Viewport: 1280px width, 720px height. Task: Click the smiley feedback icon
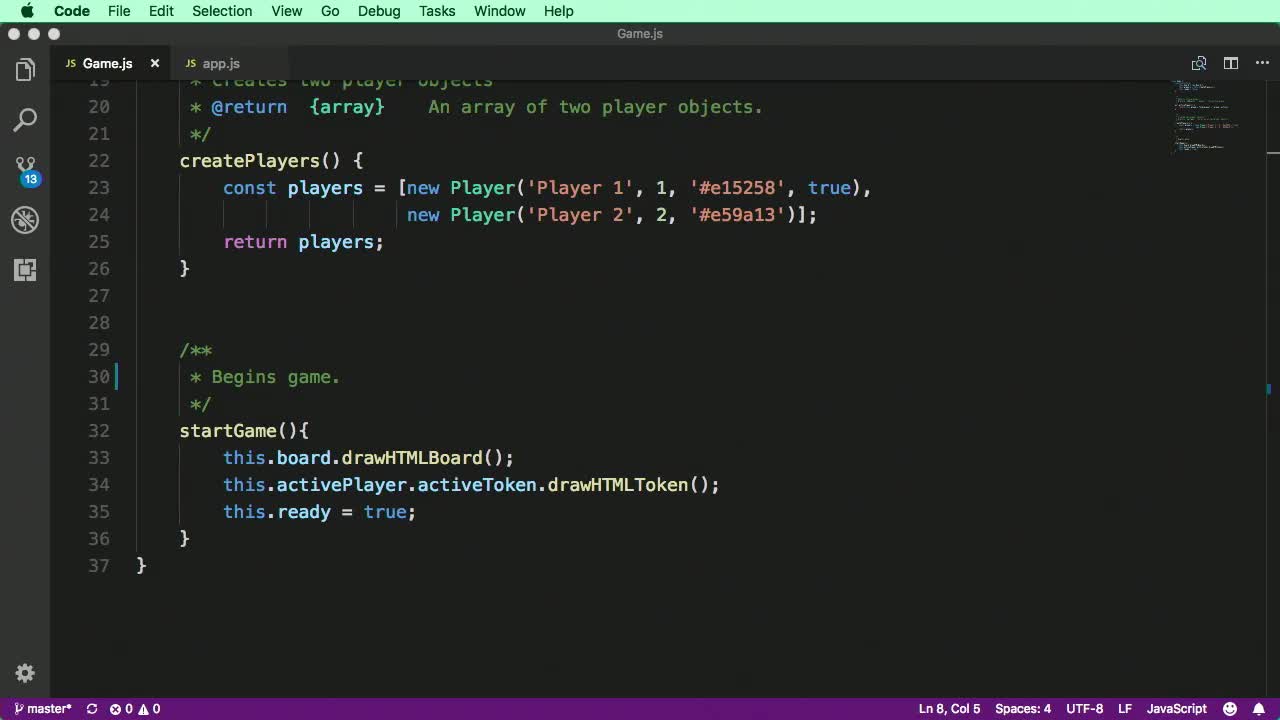1231,709
